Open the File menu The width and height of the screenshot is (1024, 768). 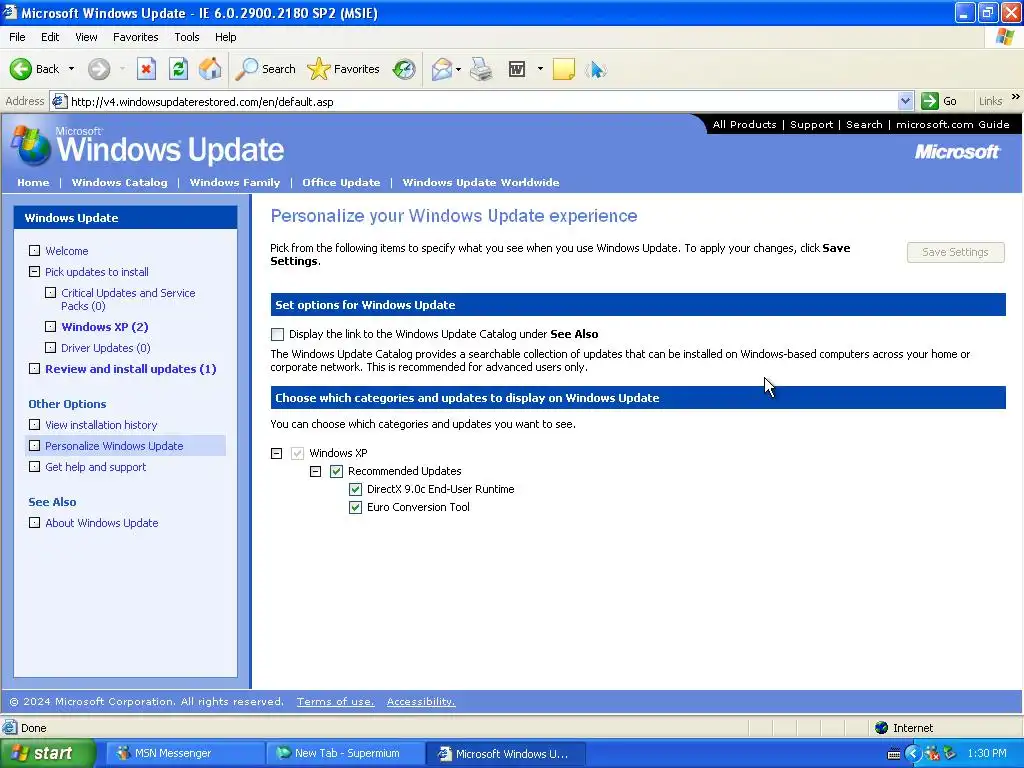point(18,37)
